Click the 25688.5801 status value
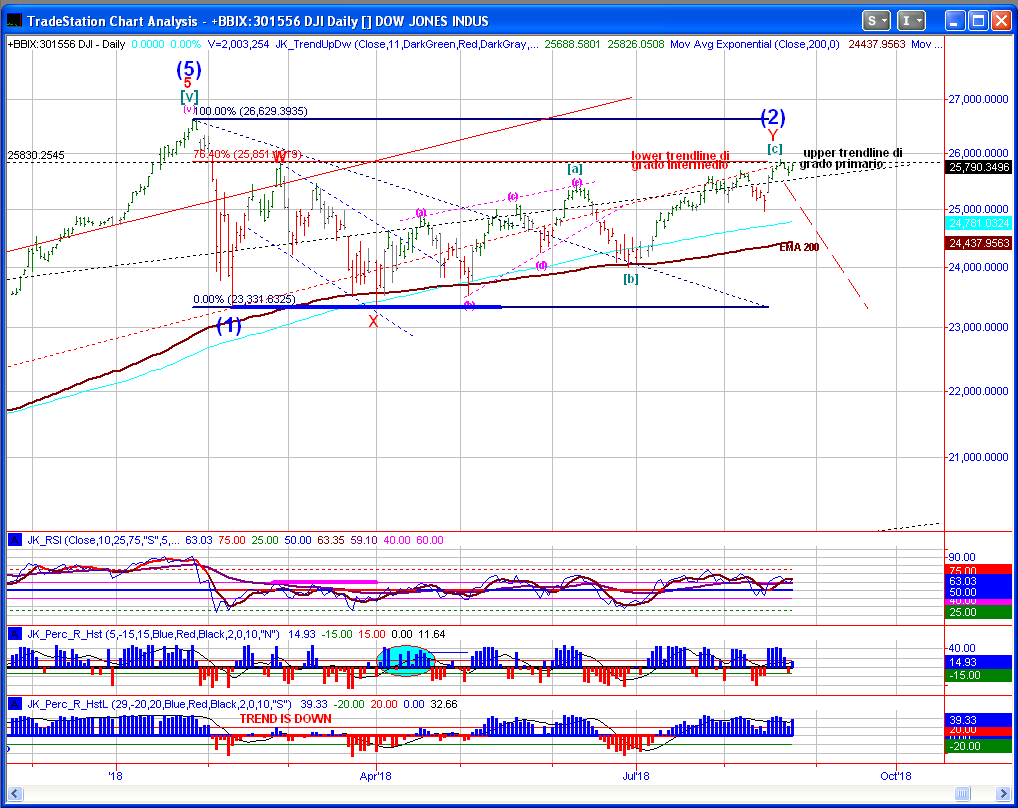Screen dimensions: 1018x808 pos(572,44)
